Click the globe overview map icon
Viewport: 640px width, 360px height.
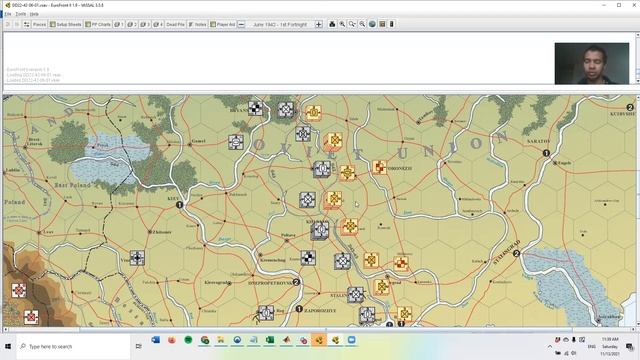(372, 24)
